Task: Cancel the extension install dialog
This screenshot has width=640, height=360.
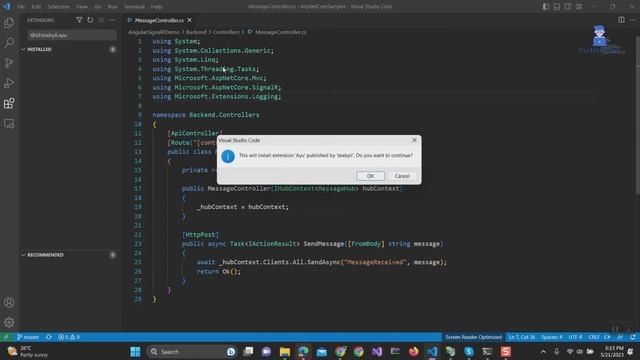Action: 402,176
